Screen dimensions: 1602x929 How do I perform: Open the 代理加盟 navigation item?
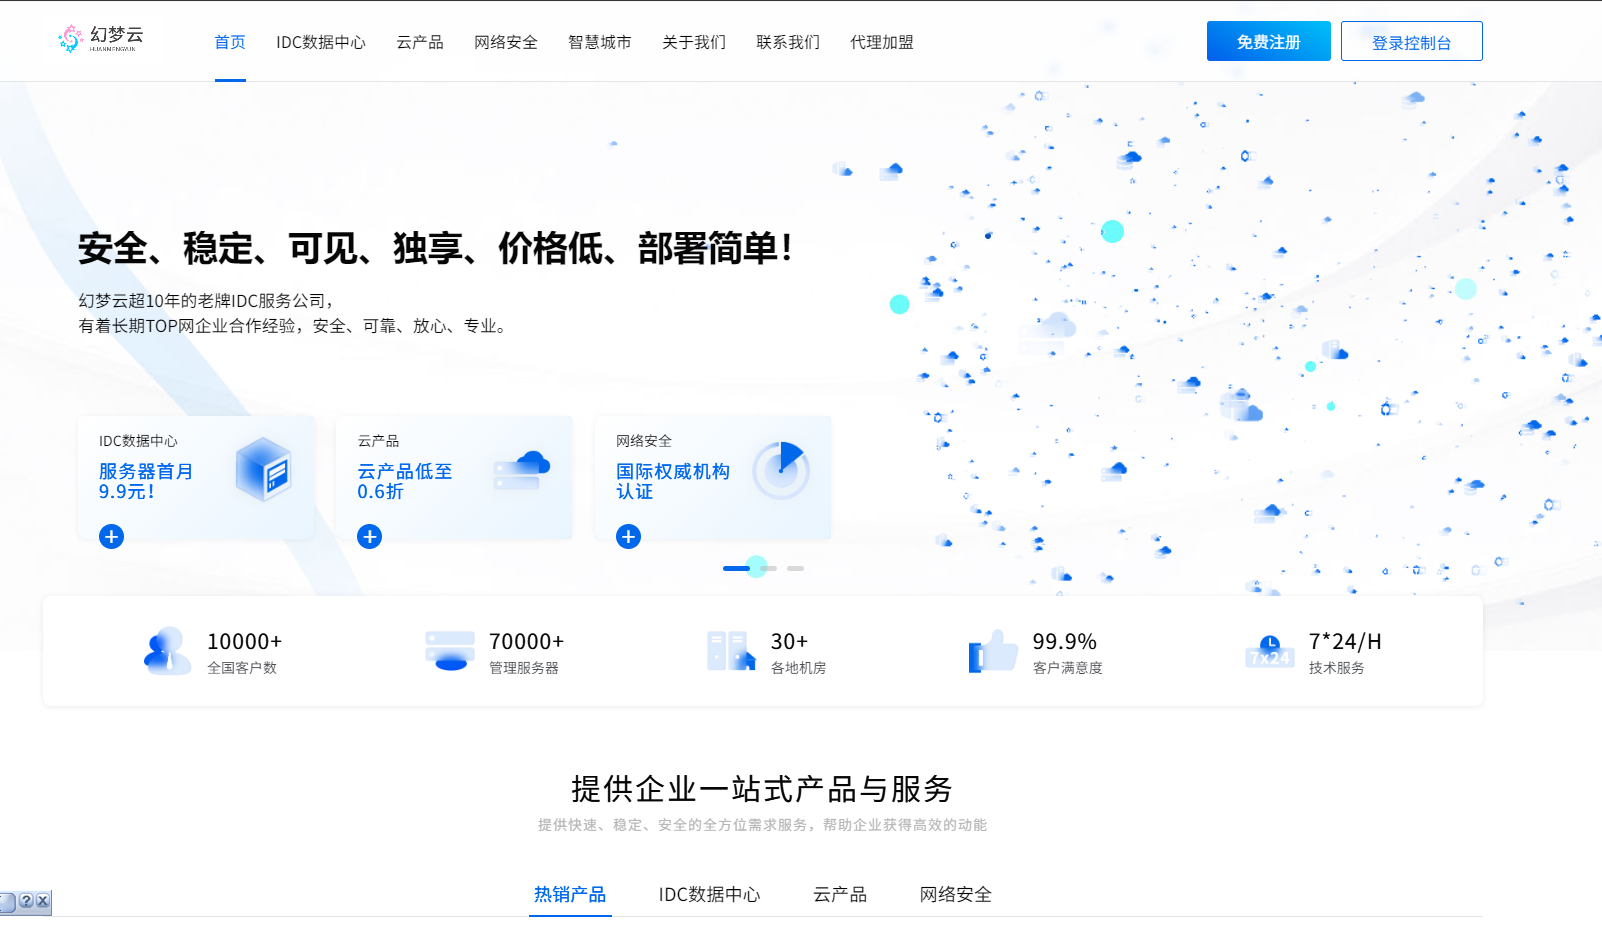[882, 42]
